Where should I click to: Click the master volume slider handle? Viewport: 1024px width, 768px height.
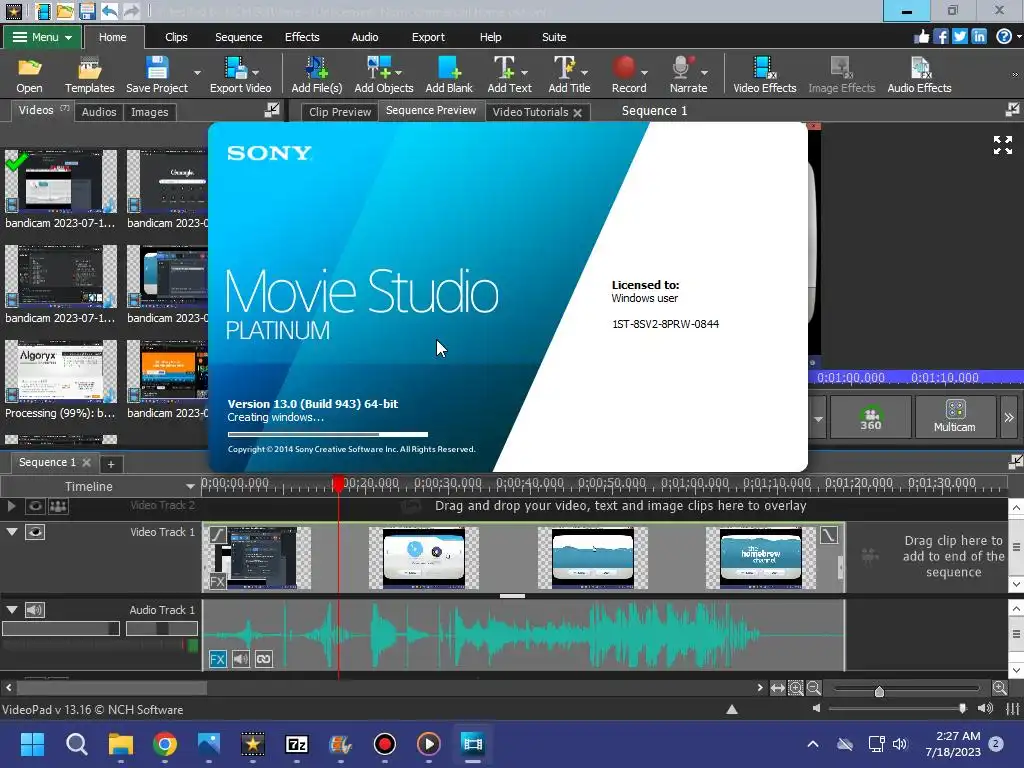[x=962, y=709]
